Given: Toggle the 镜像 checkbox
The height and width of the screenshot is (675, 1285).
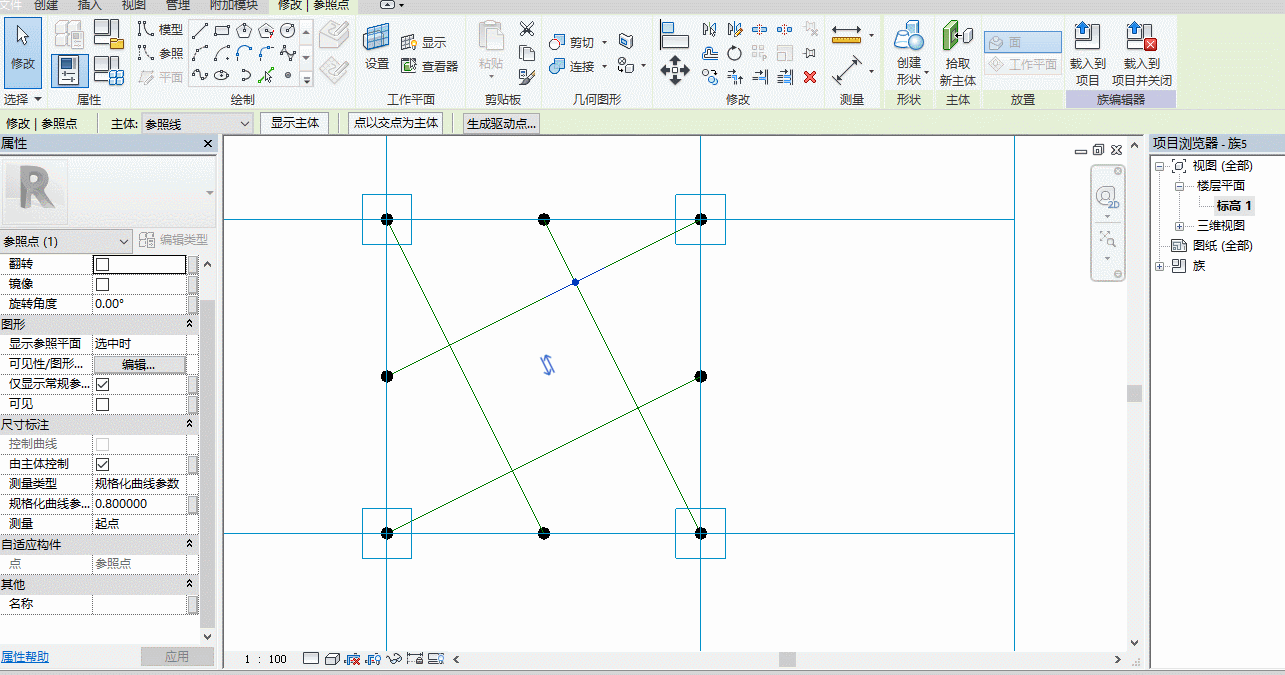Looking at the screenshot, I should [102, 285].
